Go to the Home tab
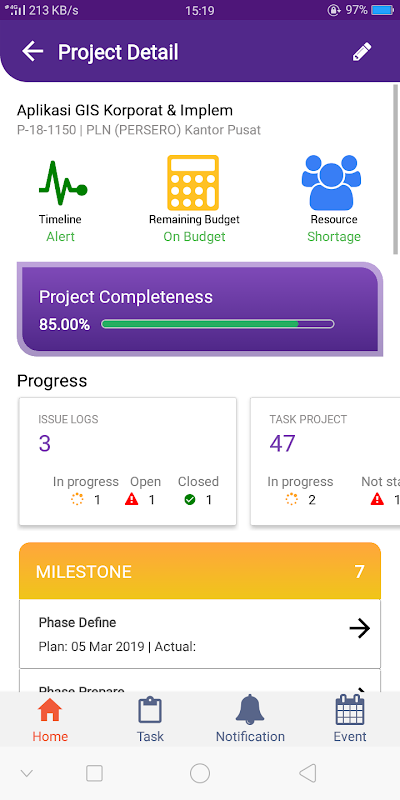The width and height of the screenshot is (400, 800). [50, 720]
